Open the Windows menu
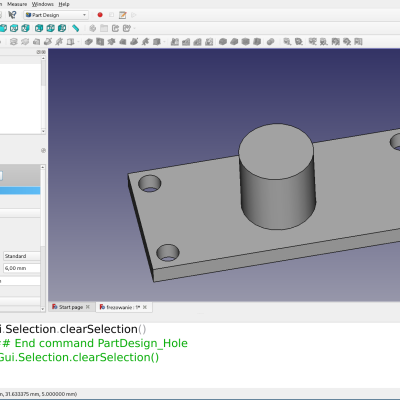 click(x=43, y=4)
